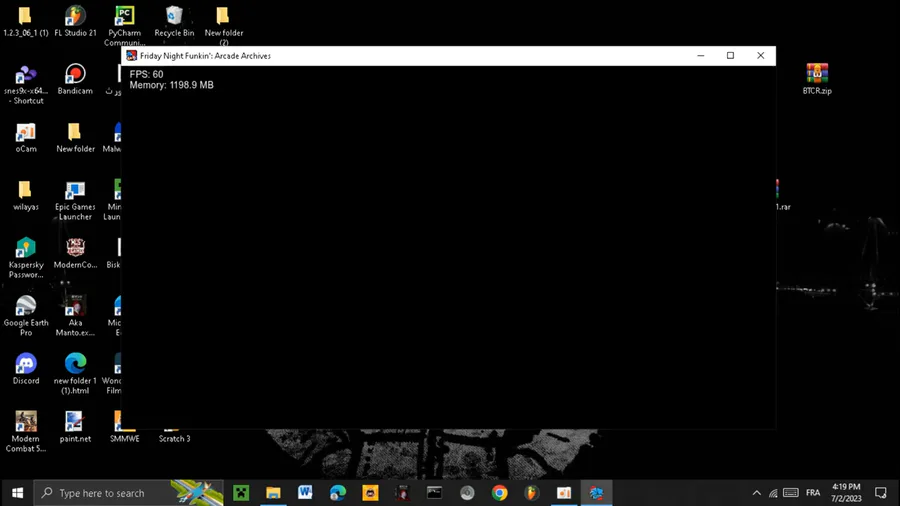Open the touch keyboard tray icon

coord(791,493)
